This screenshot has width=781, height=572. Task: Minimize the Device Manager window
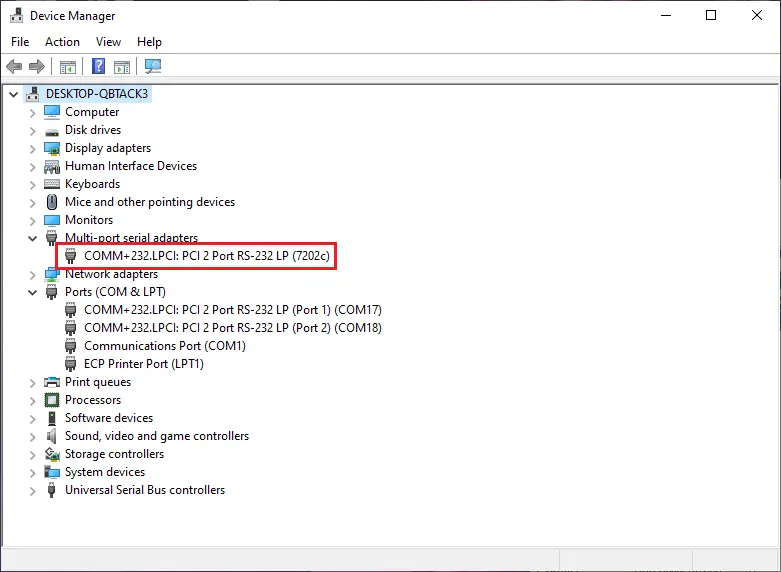(666, 15)
